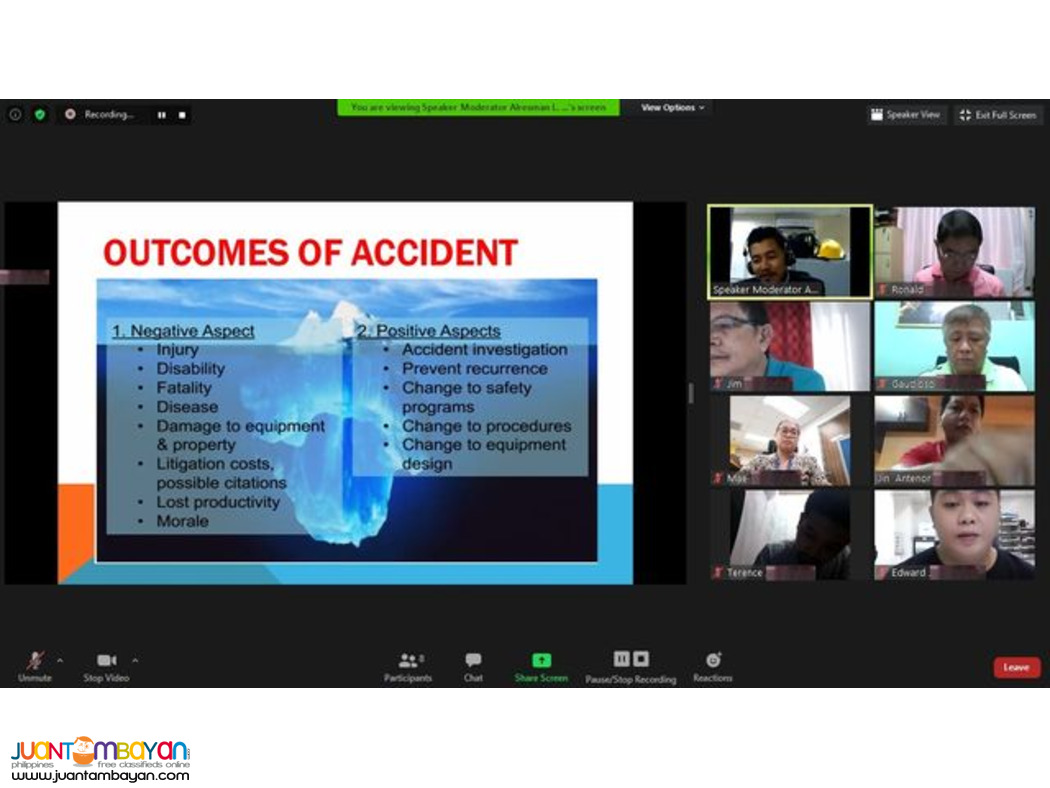1050x788 pixels.
Task: Click the green encryption shield icon
Action: pyautogui.click(x=39, y=115)
